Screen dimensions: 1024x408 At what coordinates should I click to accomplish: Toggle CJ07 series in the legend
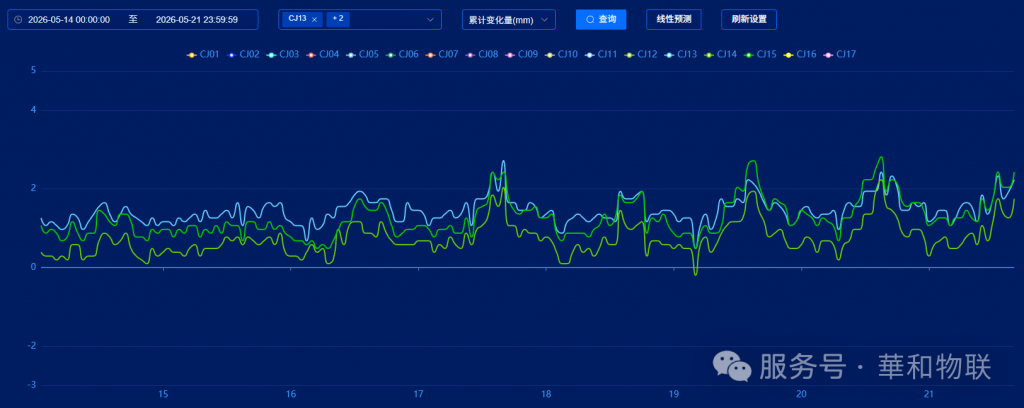[441, 54]
